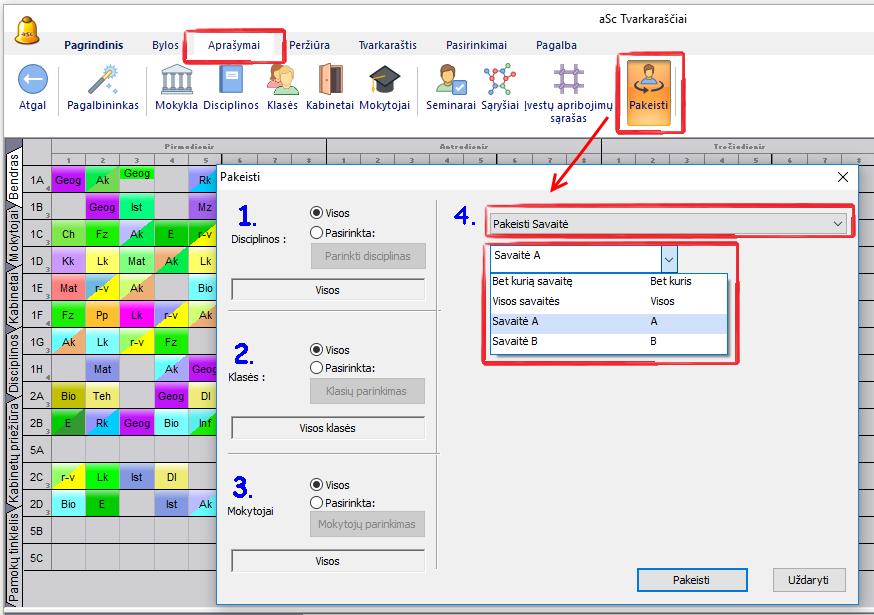This screenshot has height=615, width=874.
Task: Select Pasirinkta radio for Mokytojai
Action: coord(317,503)
